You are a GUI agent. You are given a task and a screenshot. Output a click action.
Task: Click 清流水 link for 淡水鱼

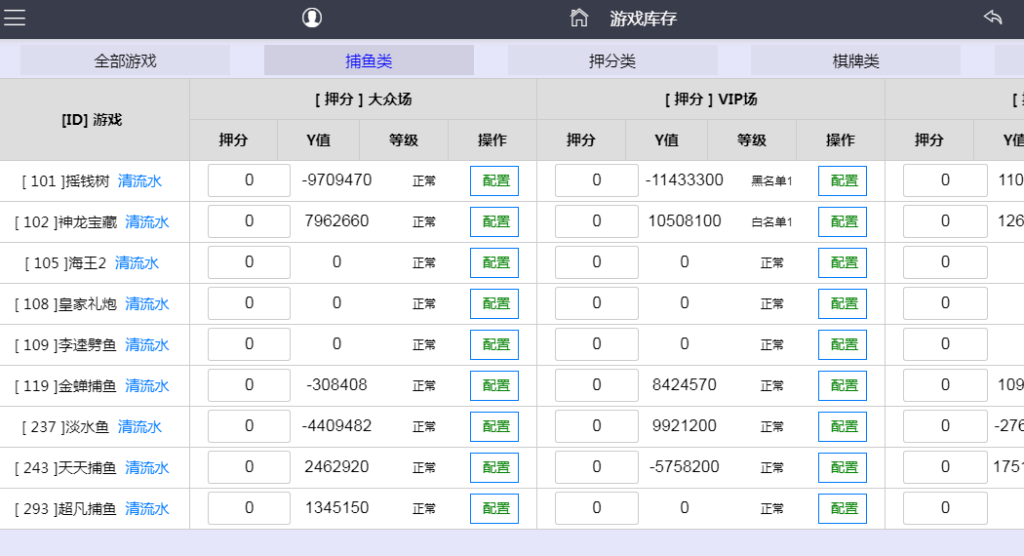[x=140, y=427]
